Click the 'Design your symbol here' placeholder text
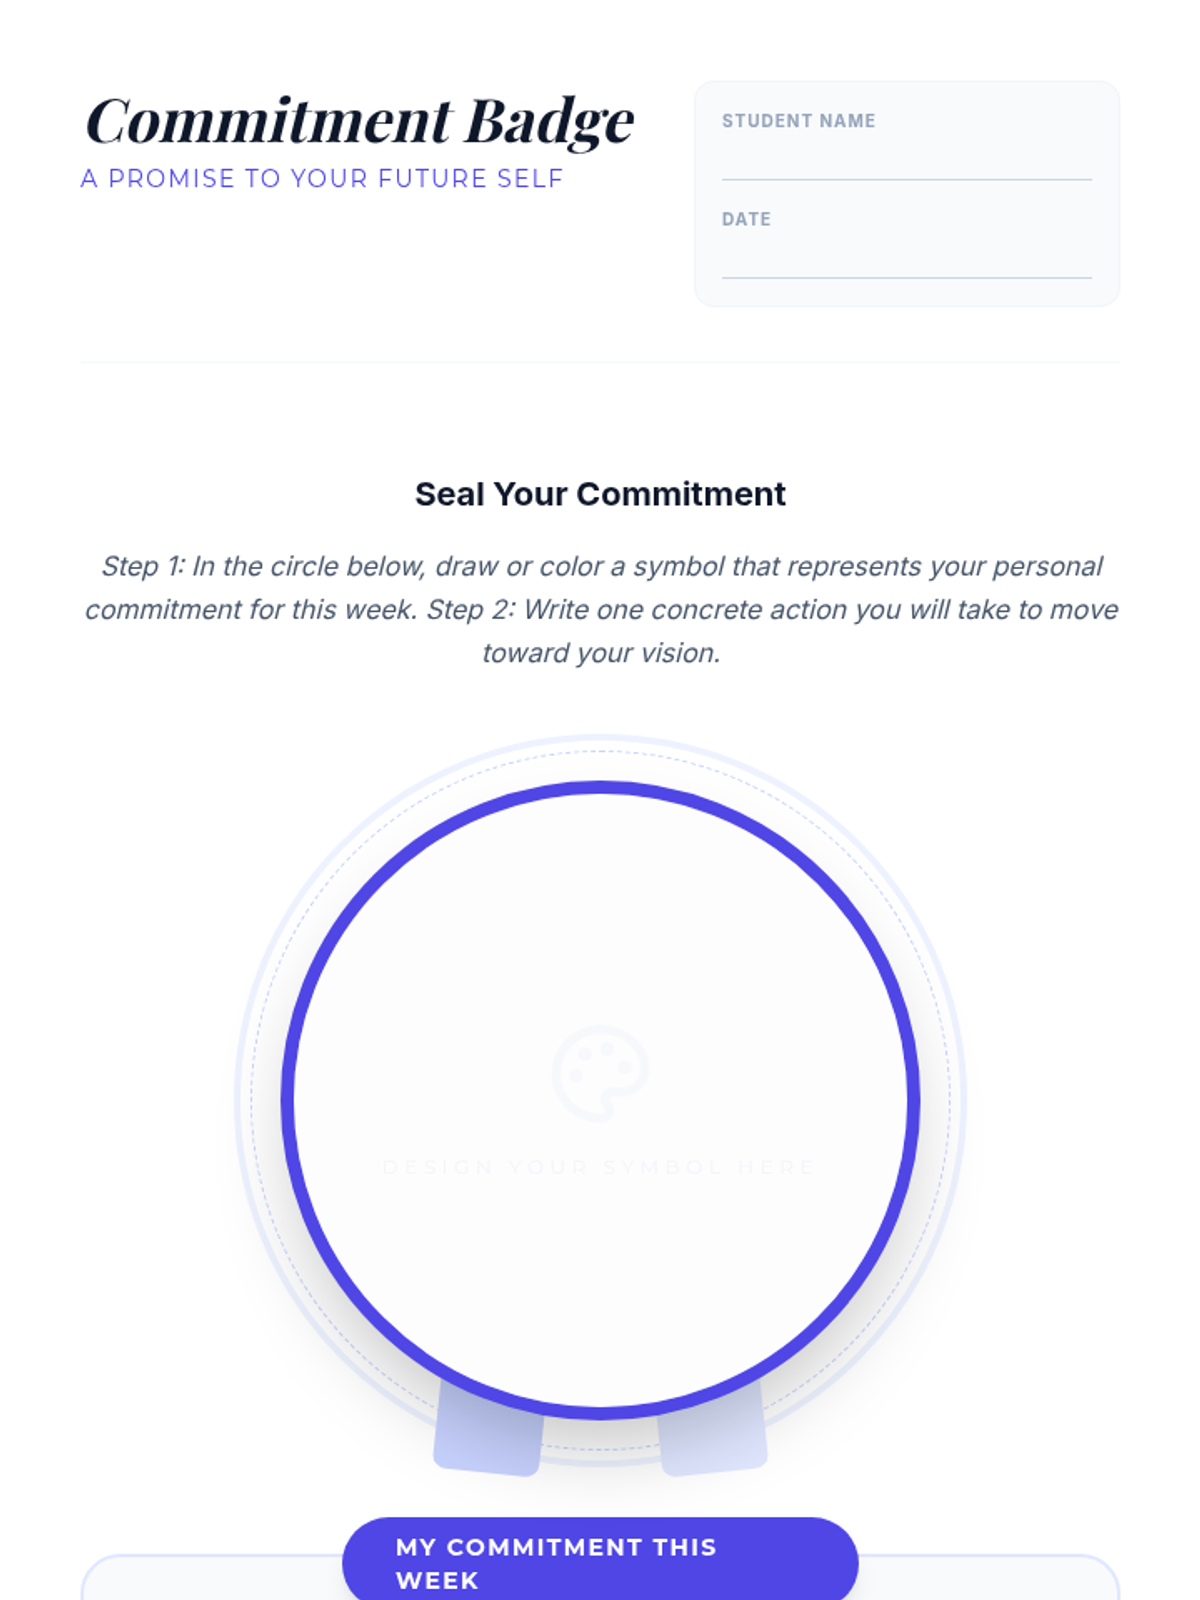Screen dimensions: 1200x1600 pyautogui.click(x=600, y=1167)
